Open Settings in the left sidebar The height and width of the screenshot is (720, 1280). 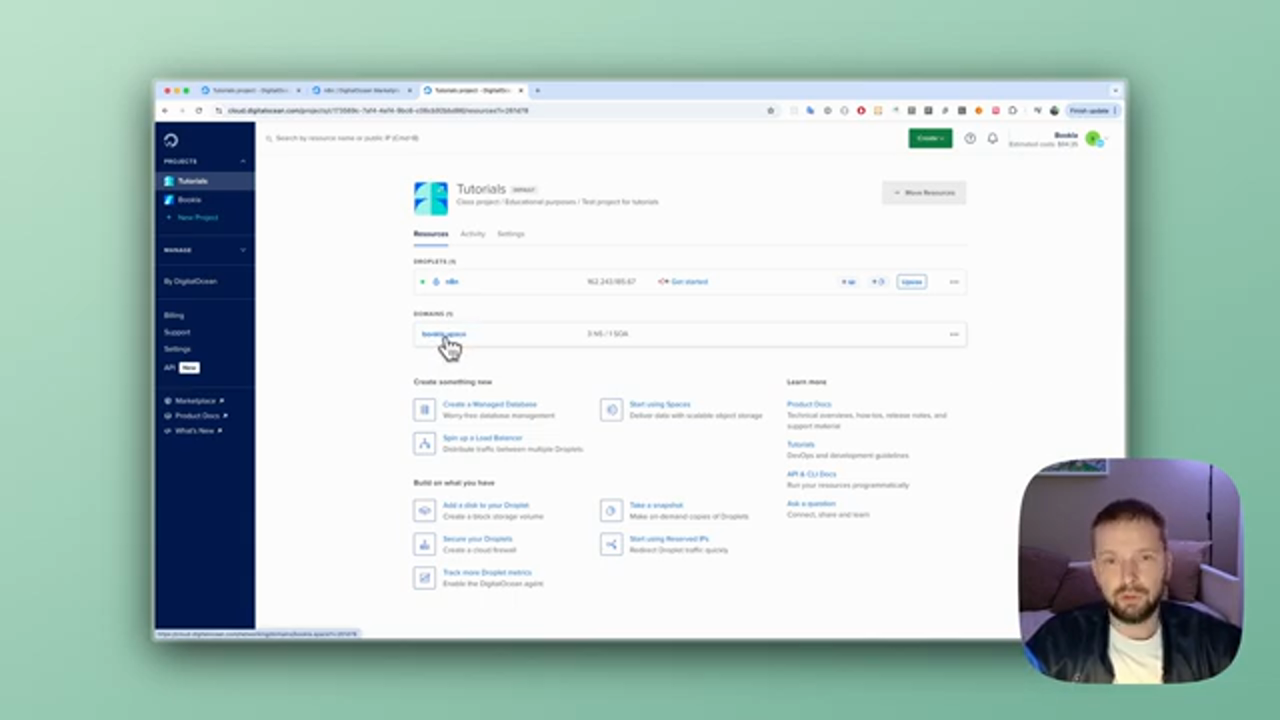coord(177,349)
